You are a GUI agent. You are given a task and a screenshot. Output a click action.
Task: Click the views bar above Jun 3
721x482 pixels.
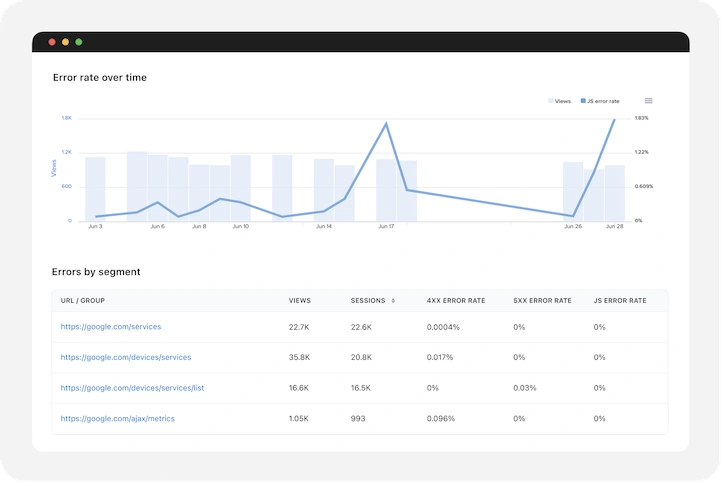point(95,188)
